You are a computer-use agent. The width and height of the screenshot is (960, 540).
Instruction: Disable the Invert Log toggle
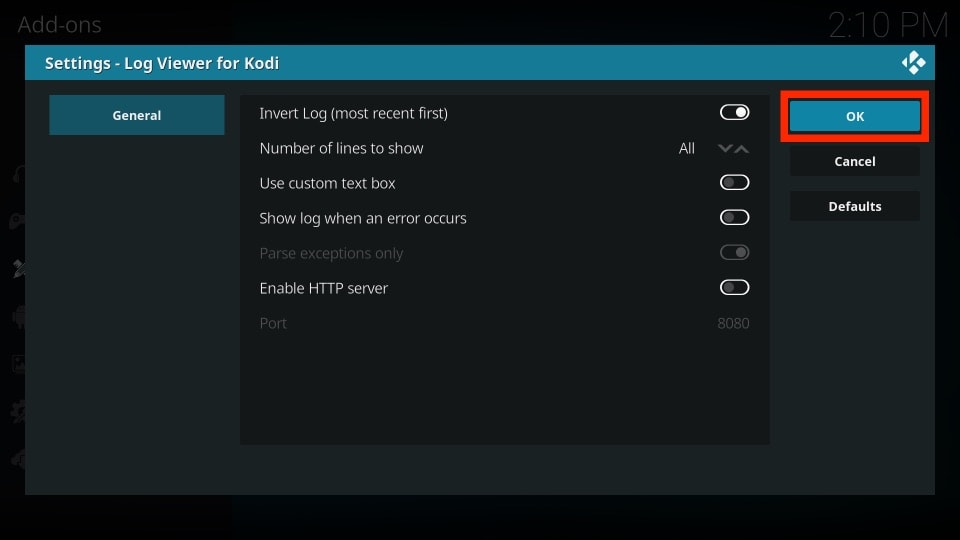(x=734, y=113)
